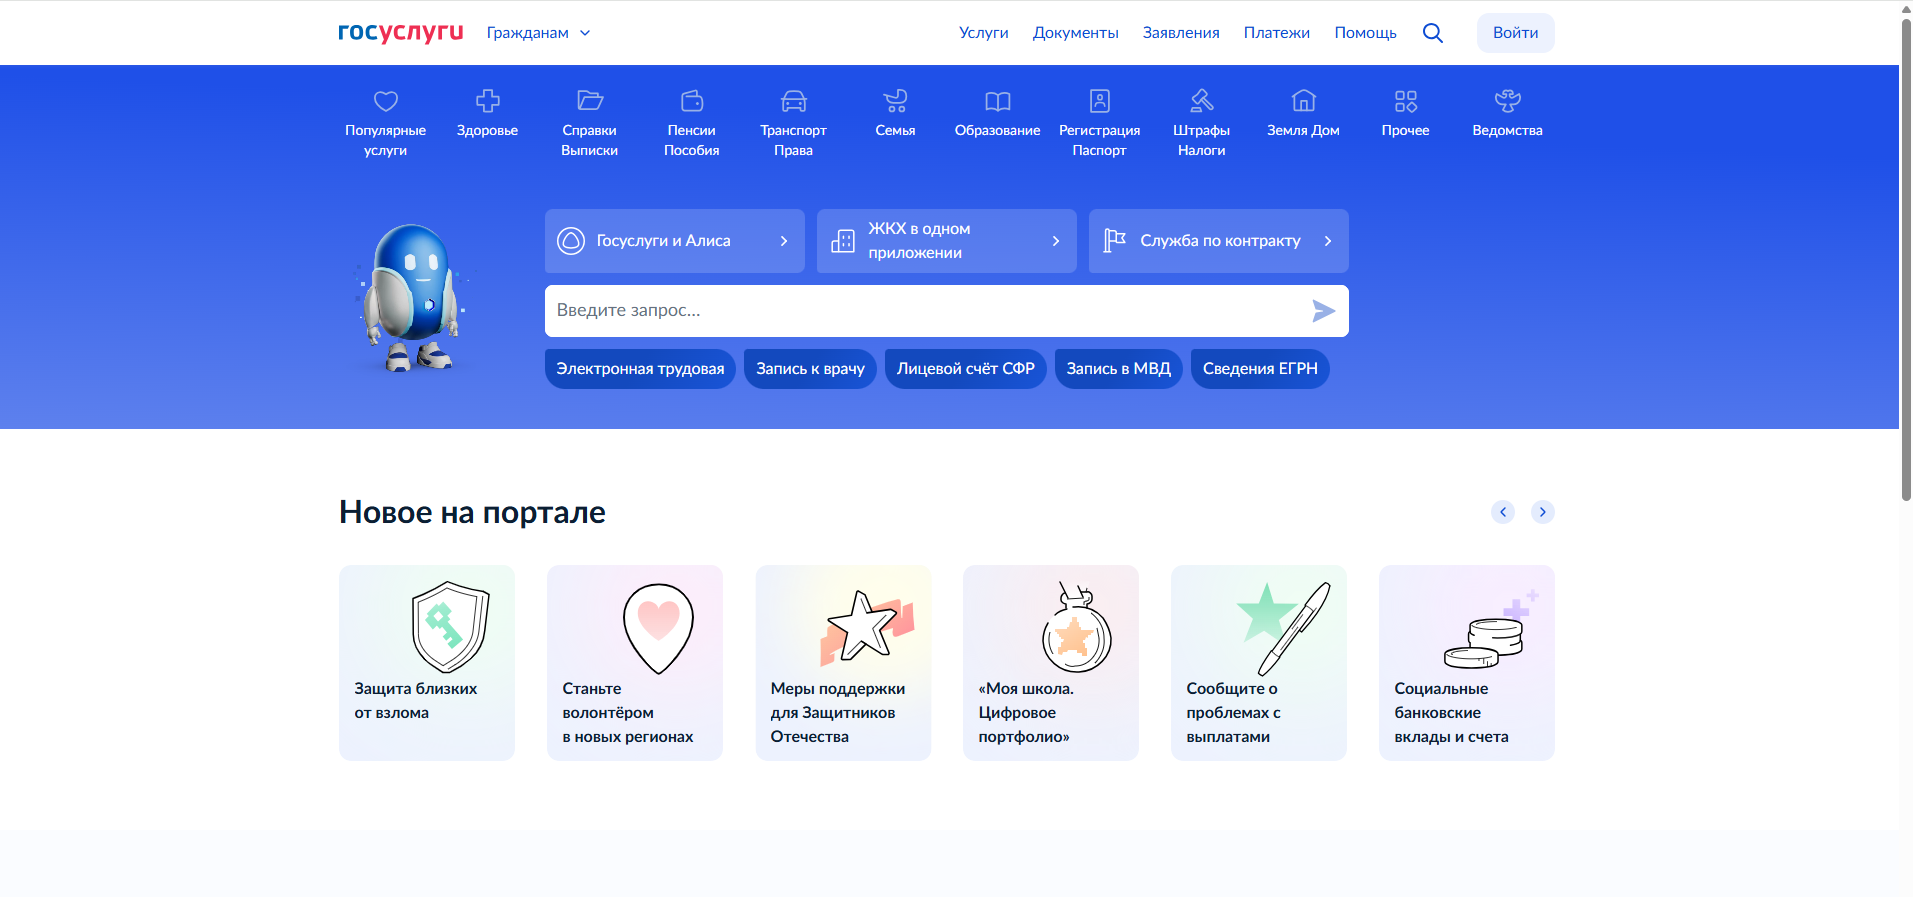The image size is (1913, 897).
Task: Open the Семья stroller icon
Action: 896,101
